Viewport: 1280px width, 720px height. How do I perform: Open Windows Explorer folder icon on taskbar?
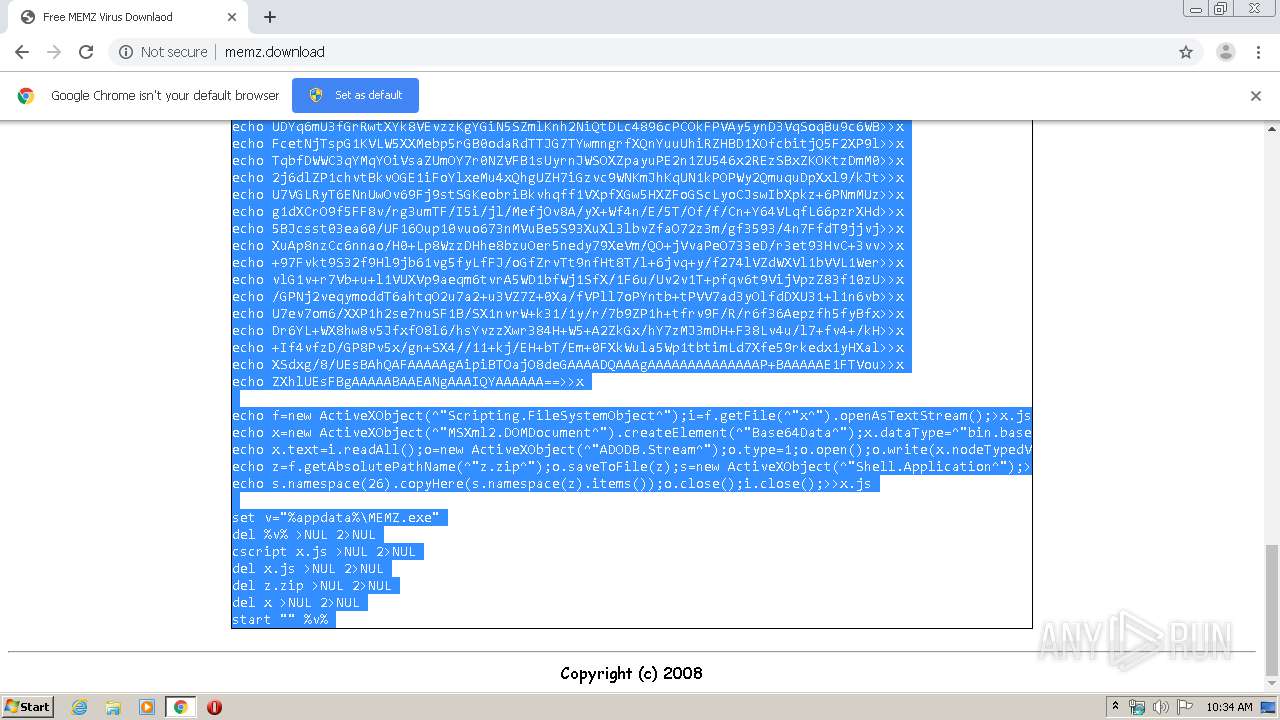(x=113, y=707)
